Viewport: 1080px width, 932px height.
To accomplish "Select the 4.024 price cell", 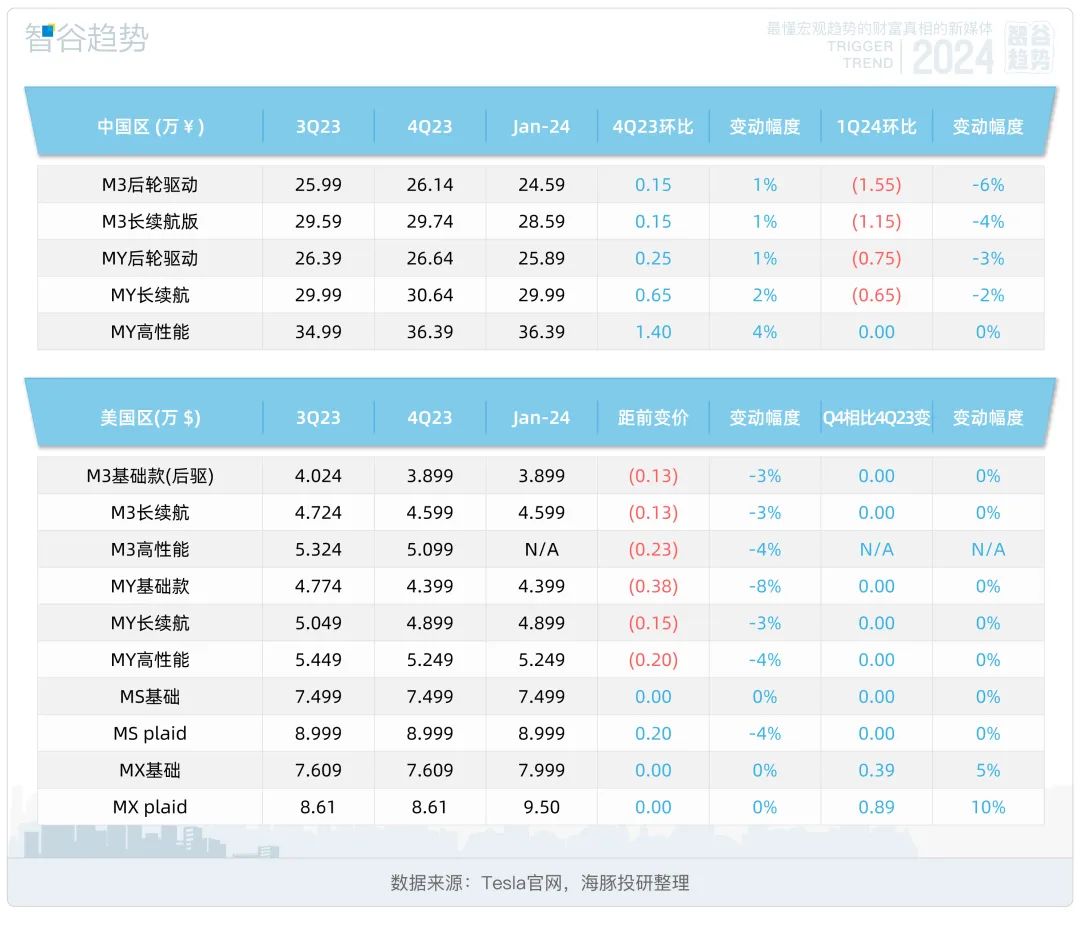I will pyautogui.click(x=318, y=475).
